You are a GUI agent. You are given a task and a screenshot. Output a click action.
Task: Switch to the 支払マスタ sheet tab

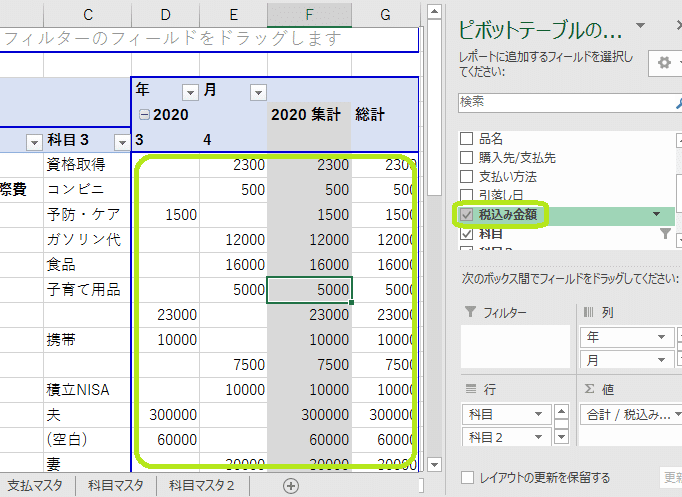[35, 486]
